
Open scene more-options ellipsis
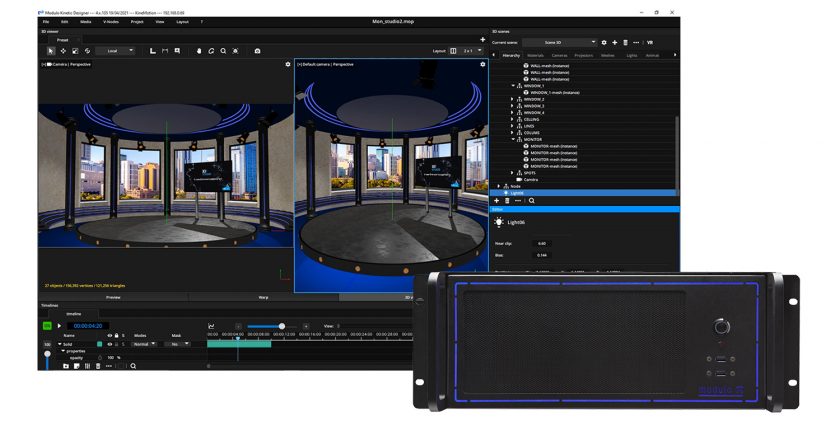pos(636,42)
